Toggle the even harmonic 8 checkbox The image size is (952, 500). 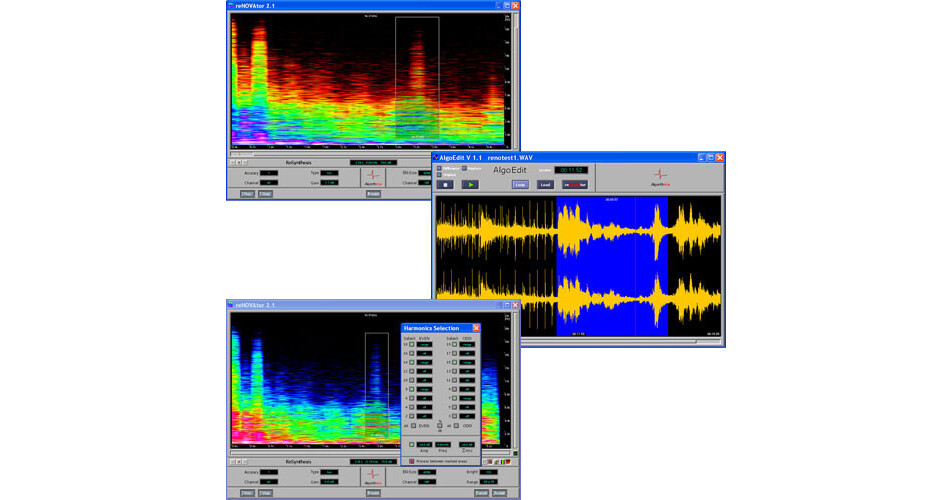pos(412,389)
